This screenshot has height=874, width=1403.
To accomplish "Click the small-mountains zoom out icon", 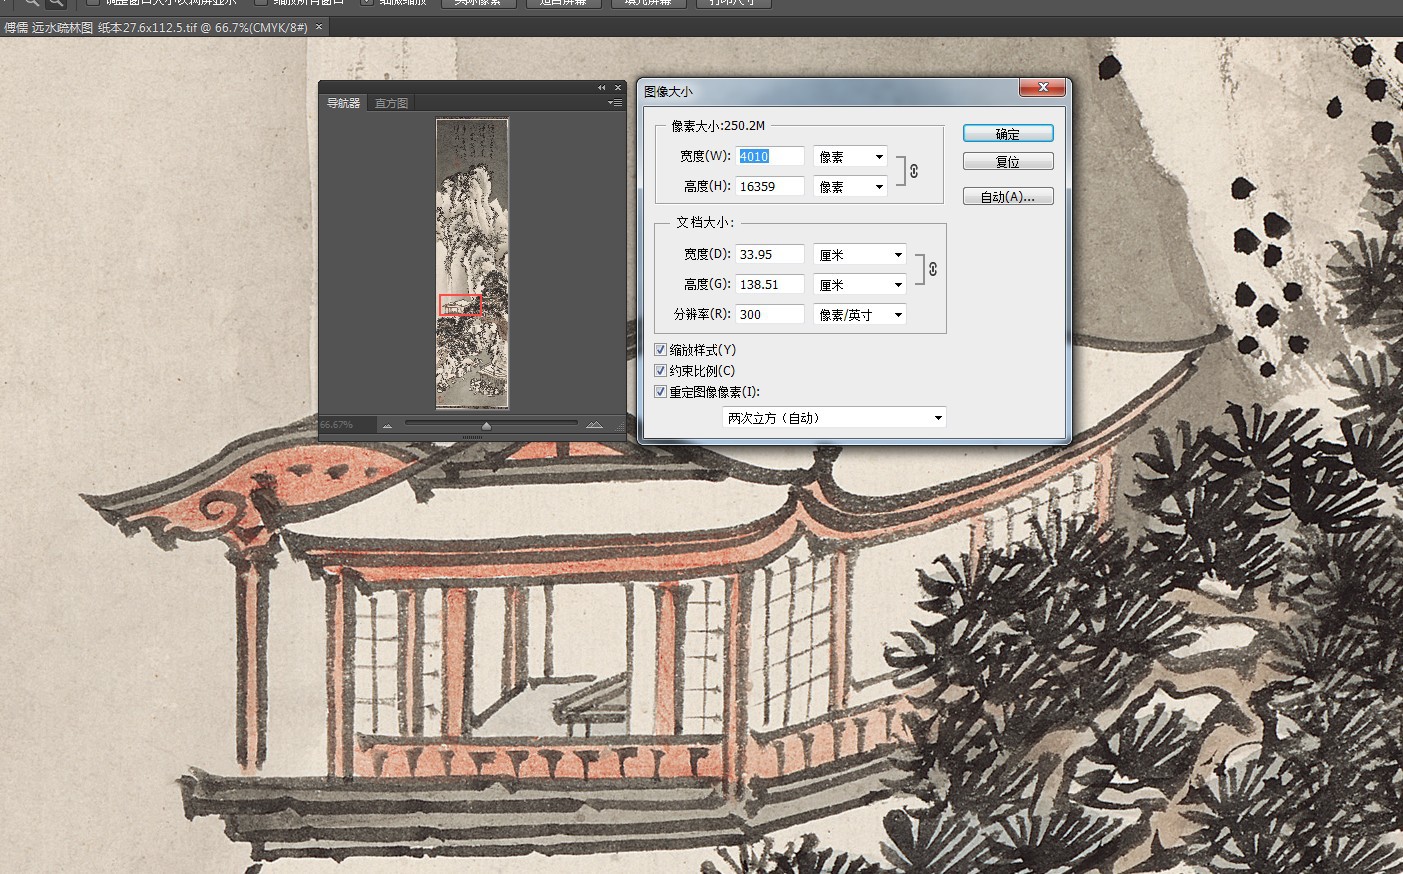I will (388, 425).
